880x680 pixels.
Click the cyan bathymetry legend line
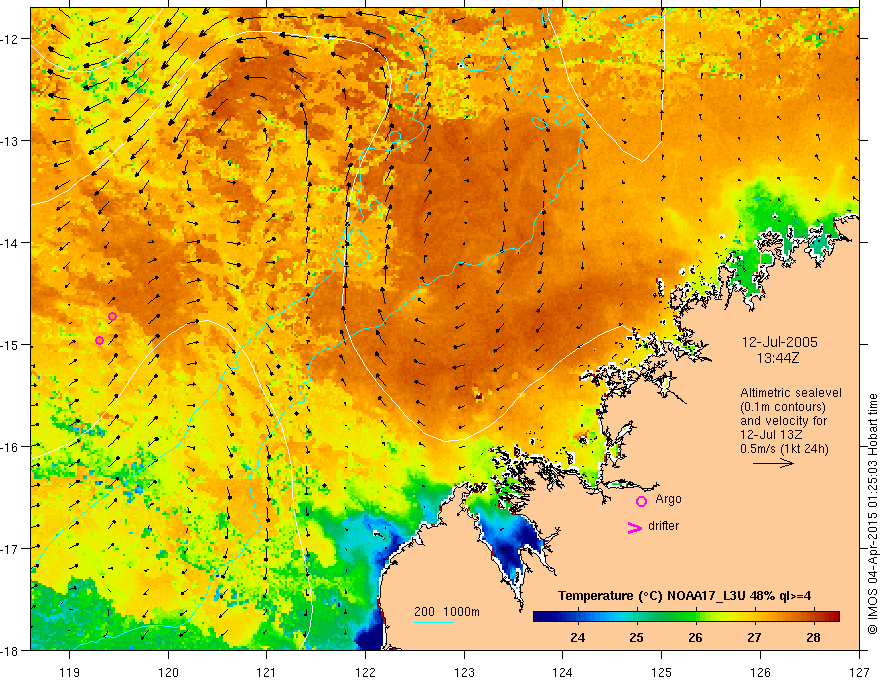(434, 622)
